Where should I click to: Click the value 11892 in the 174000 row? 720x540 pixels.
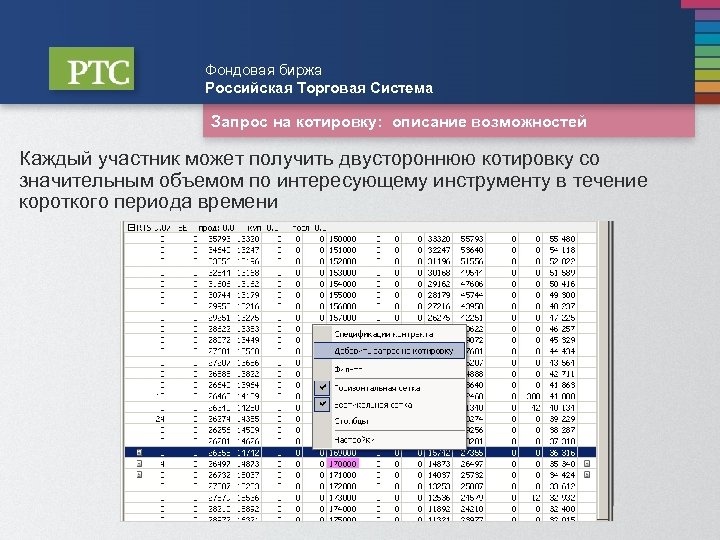(439, 509)
